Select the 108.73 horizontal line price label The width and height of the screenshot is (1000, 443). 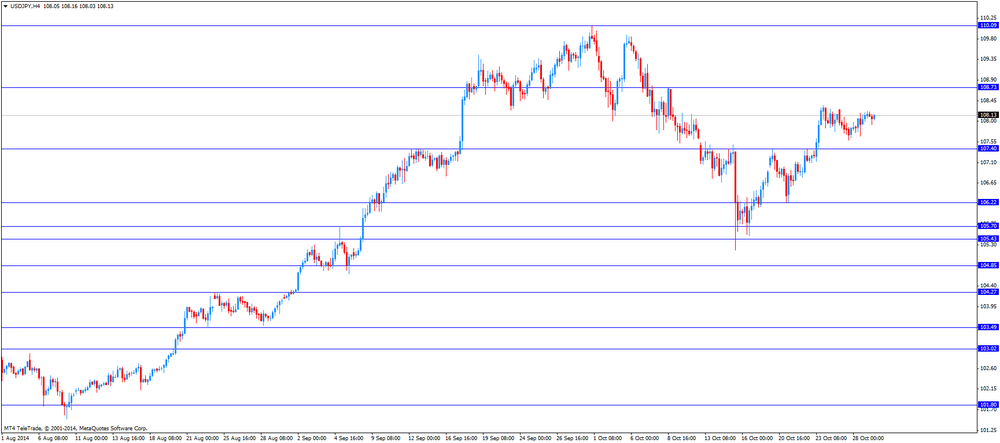988,87
